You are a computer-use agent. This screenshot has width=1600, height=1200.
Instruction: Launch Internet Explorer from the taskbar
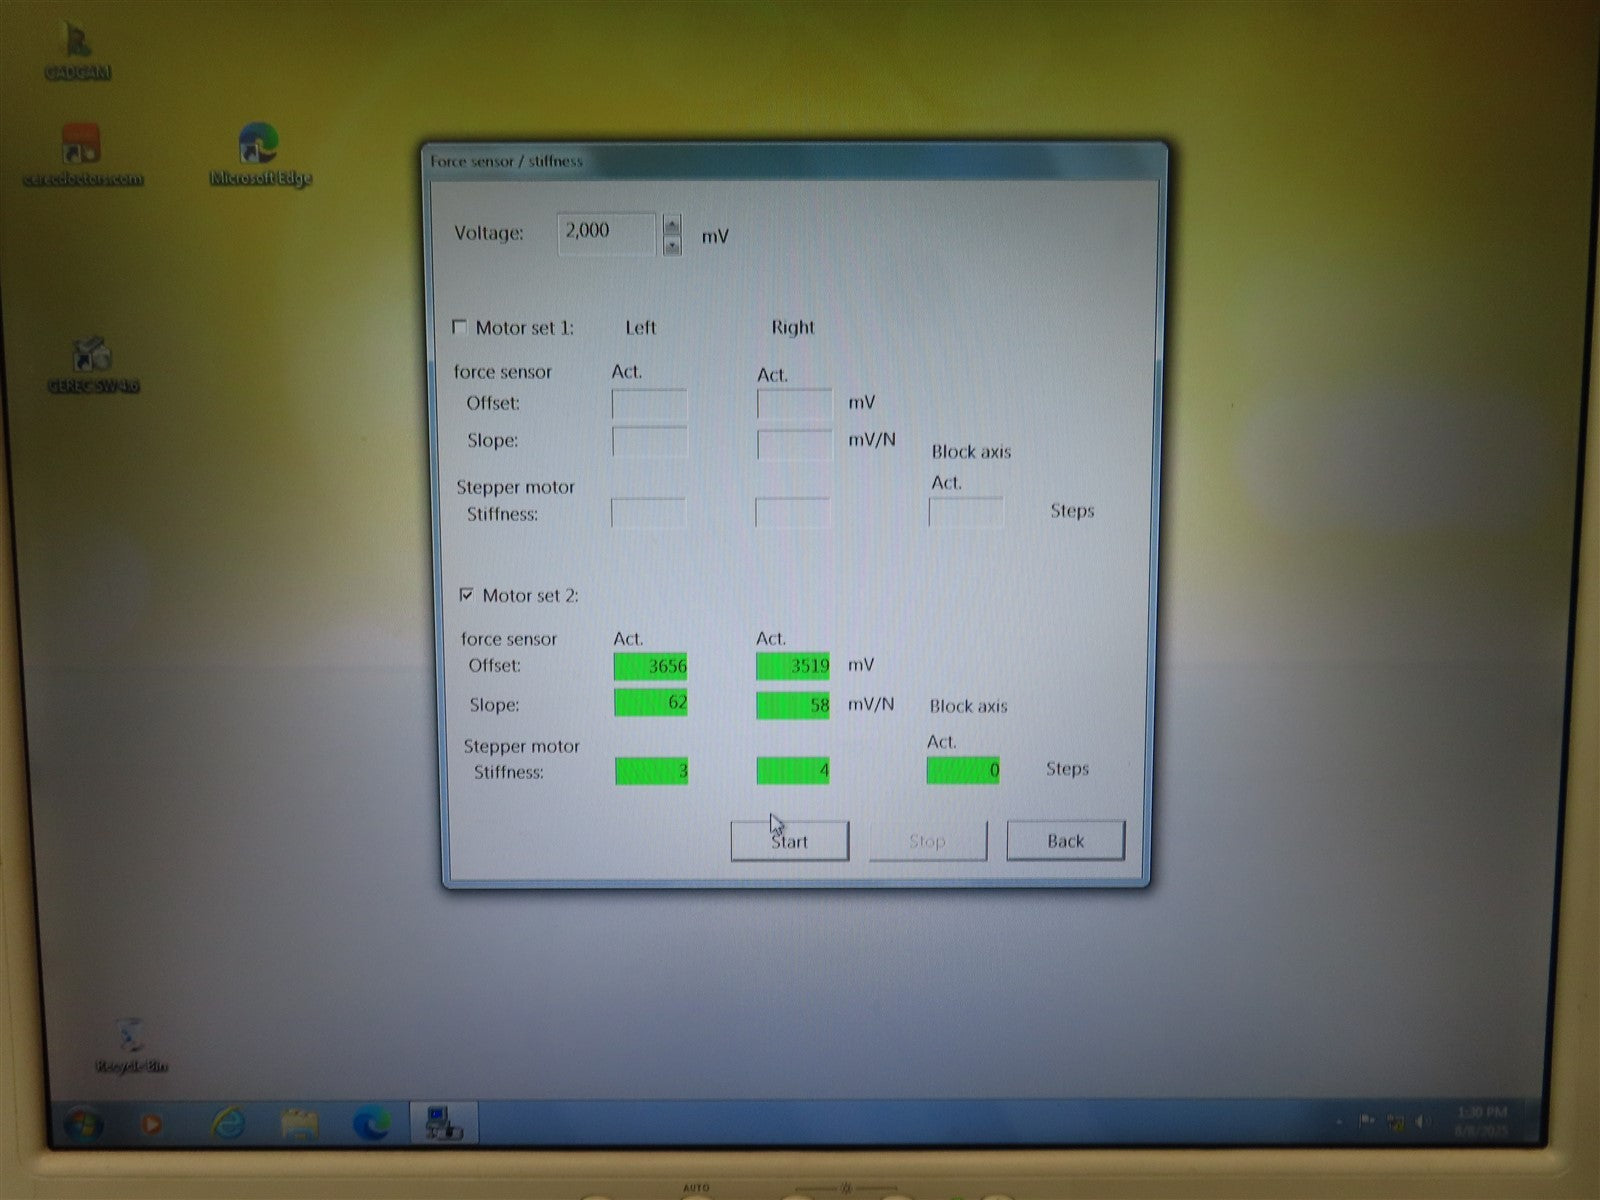pyautogui.click(x=229, y=1124)
